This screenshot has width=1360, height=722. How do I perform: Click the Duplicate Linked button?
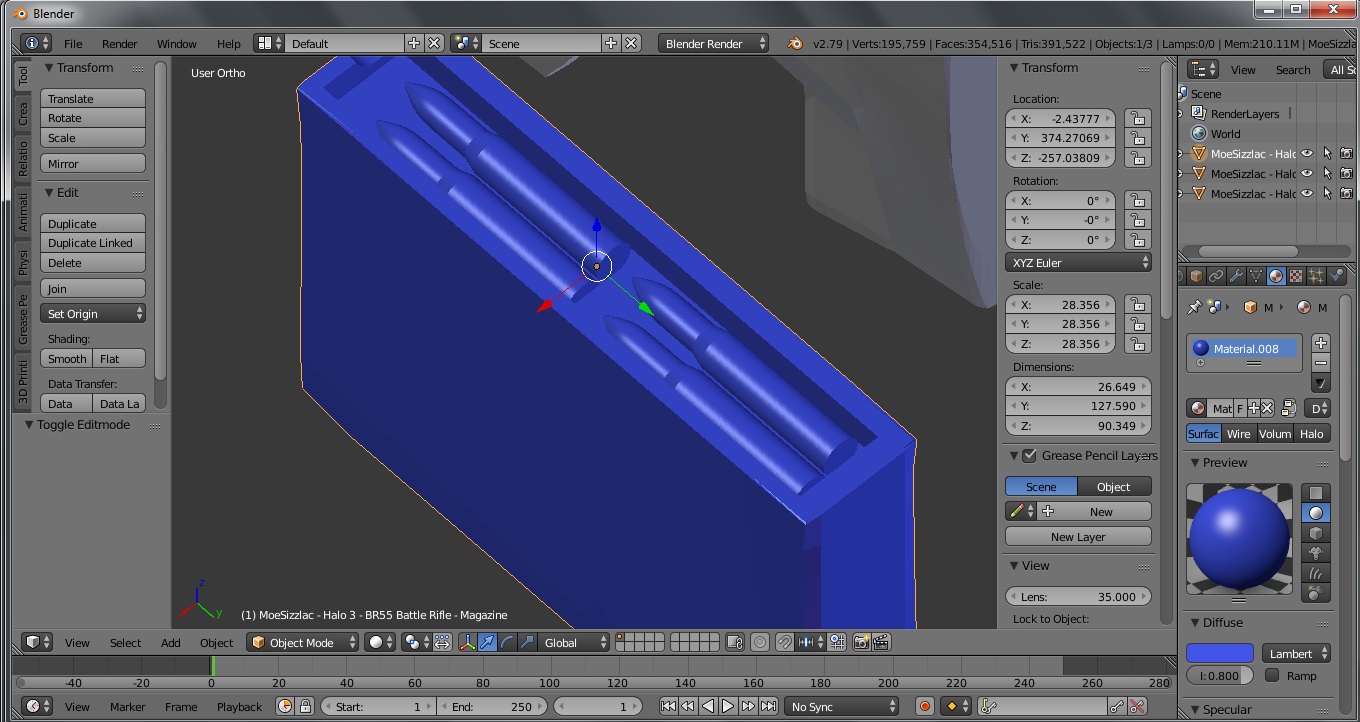(x=93, y=243)
